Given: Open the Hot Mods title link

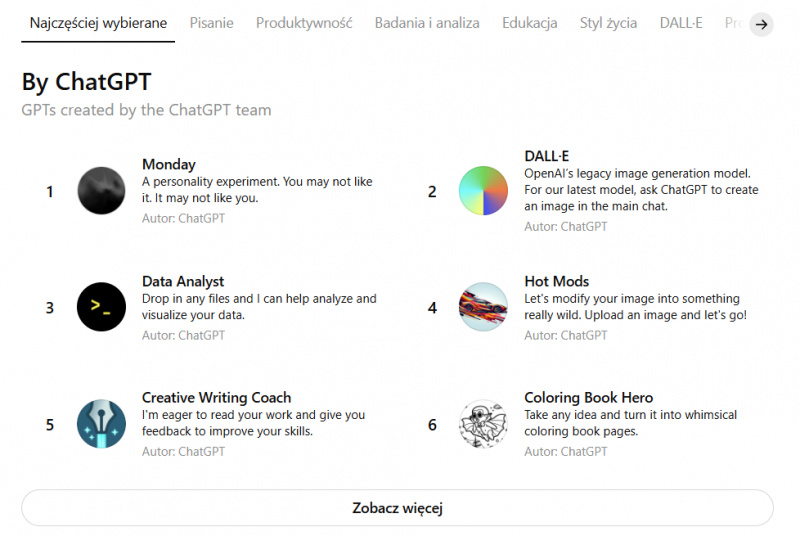Looking at the screenshot, I should (x=556, y=282).
